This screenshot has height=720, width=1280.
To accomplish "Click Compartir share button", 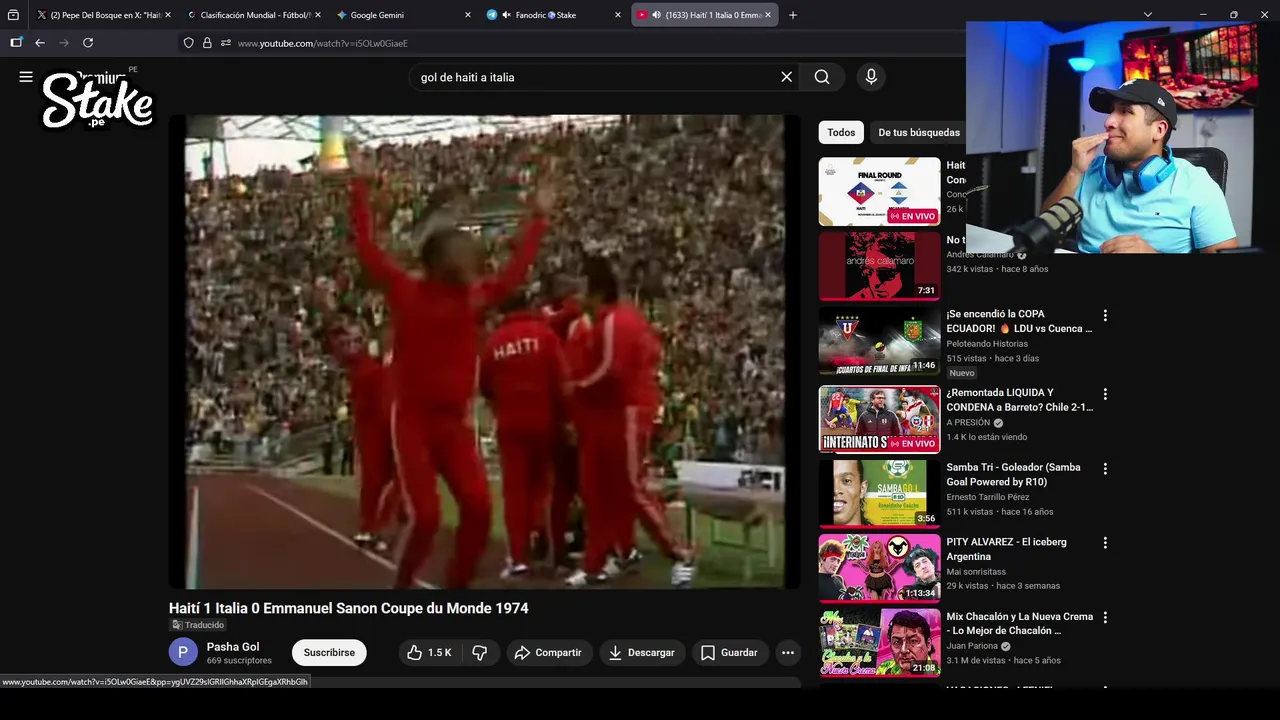I will click(548, 653).
